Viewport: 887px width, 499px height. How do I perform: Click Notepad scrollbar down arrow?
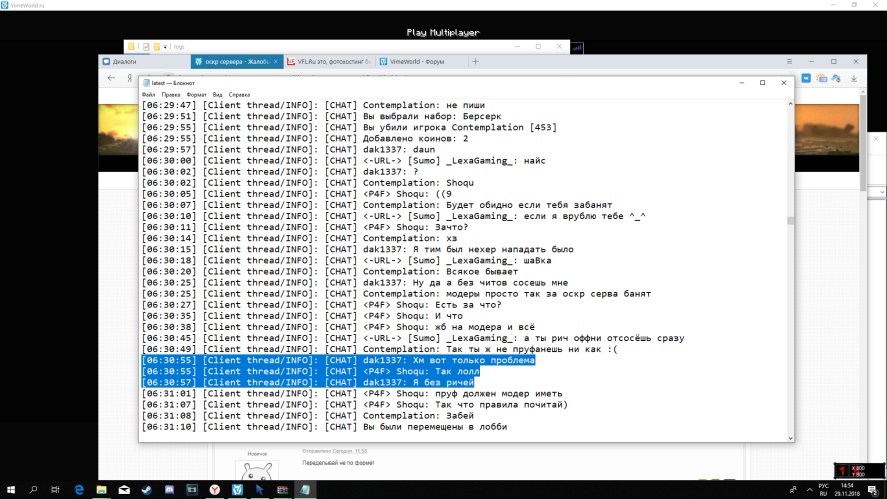tap(789, 436)
